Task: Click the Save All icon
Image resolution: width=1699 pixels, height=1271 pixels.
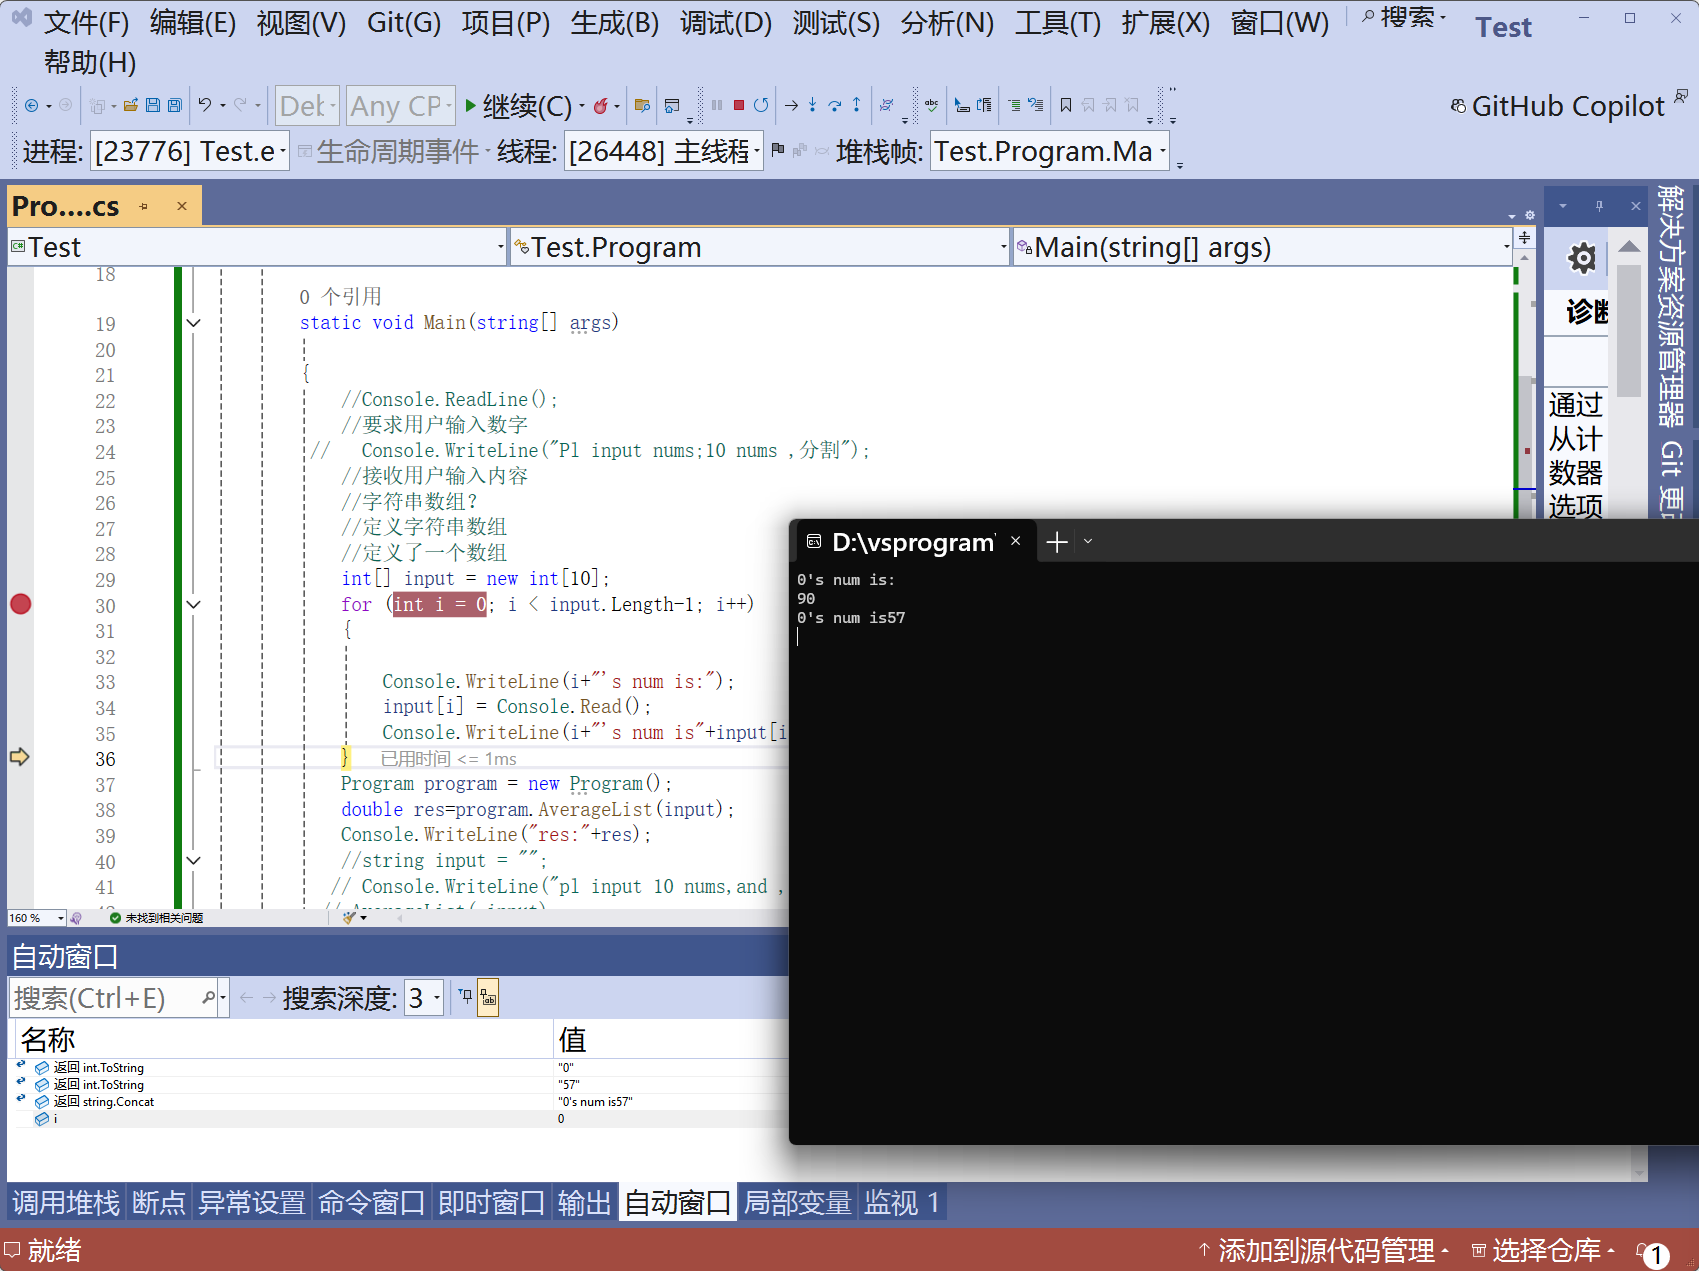Action: tap(175, 105)
